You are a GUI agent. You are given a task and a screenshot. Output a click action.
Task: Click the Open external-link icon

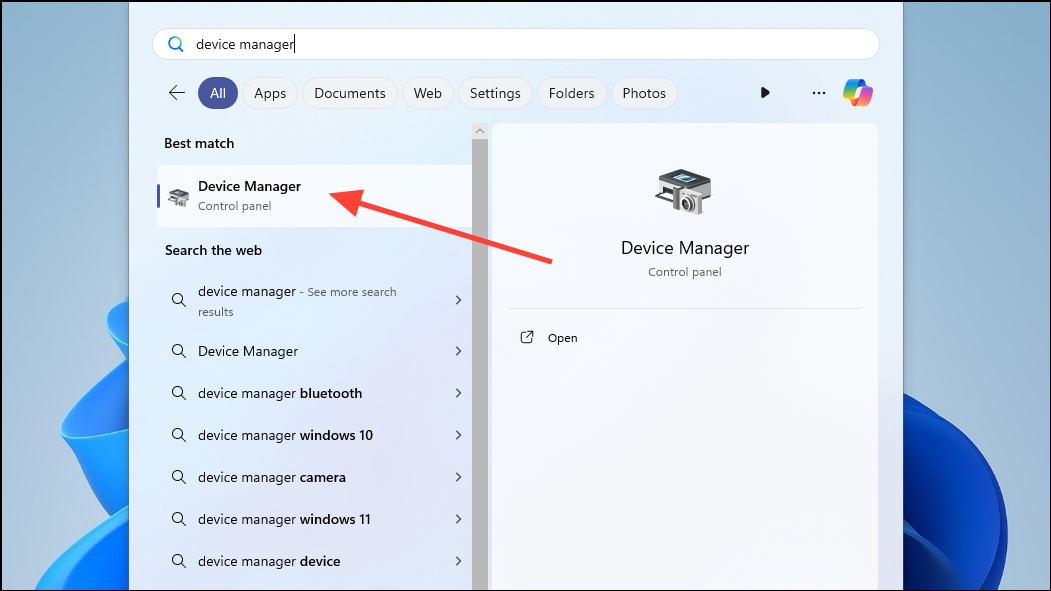tap(527, 337)
